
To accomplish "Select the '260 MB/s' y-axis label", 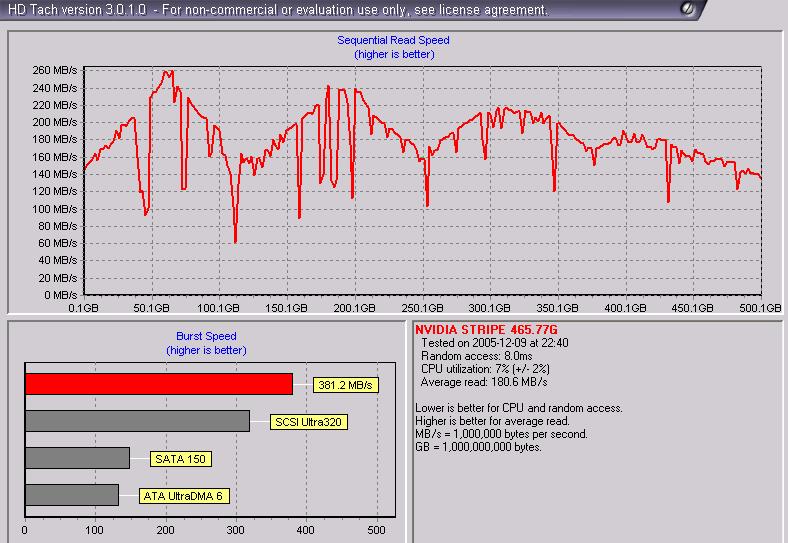I will 55,70.
